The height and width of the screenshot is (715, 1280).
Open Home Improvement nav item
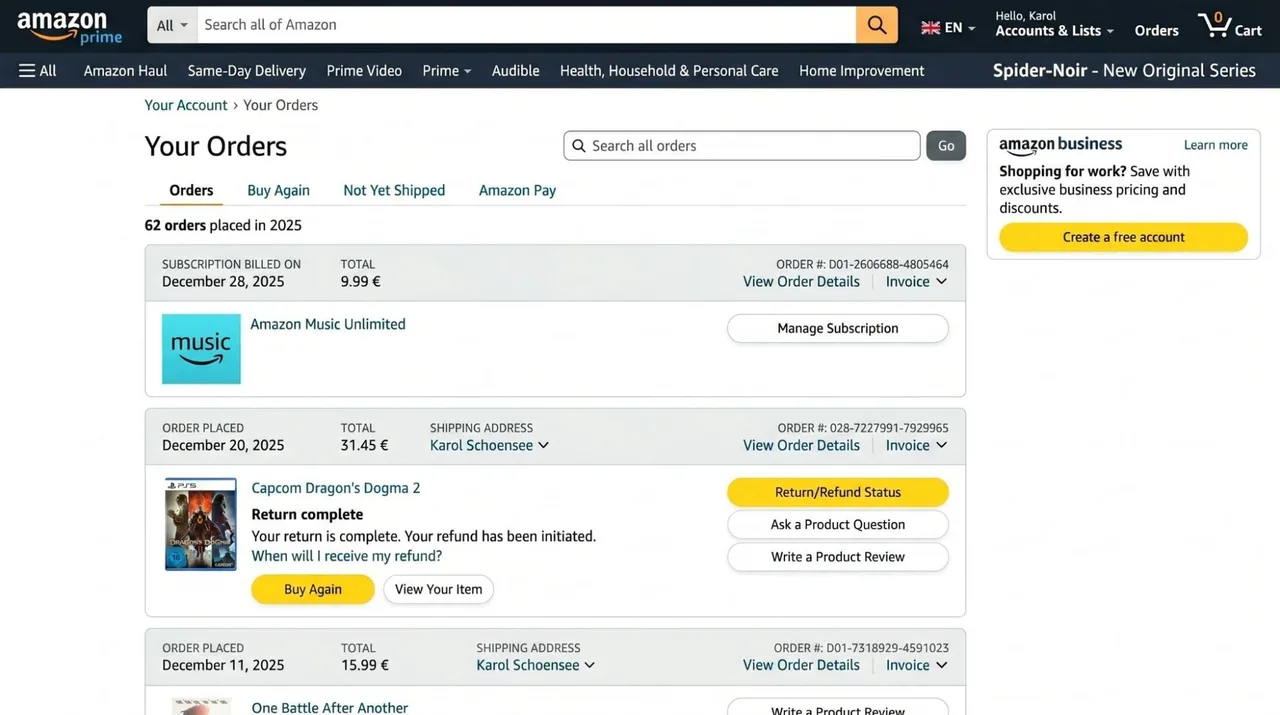tap(861, 71)
